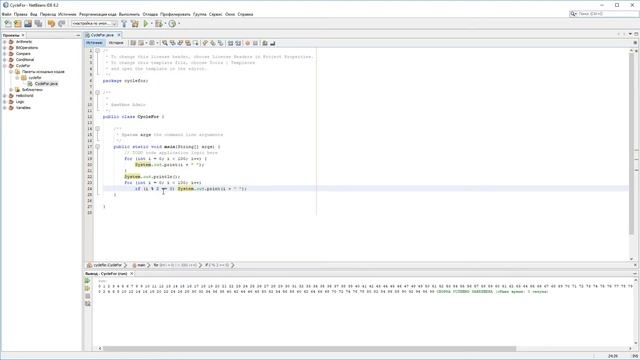This screenshot has width=640, height=360.
Task: Expand the Variables project node
Action: point(5,108)
